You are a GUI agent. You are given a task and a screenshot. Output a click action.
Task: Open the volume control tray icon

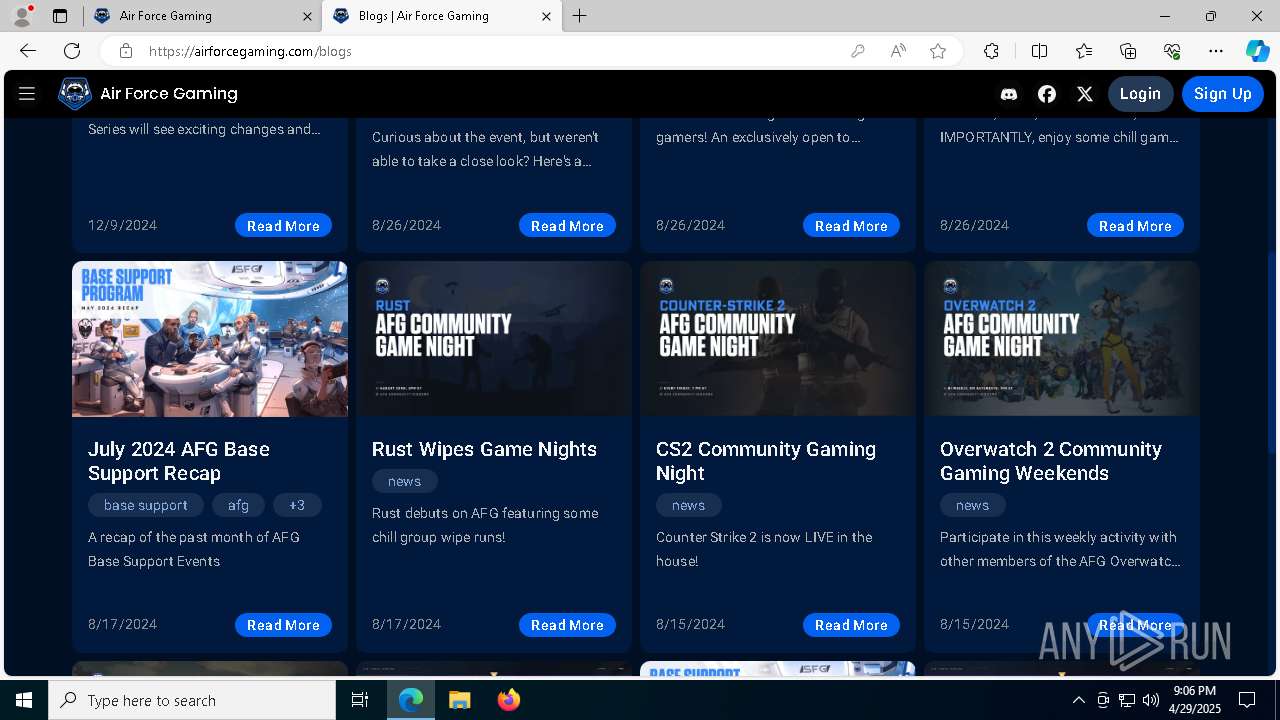(1151, 700)
